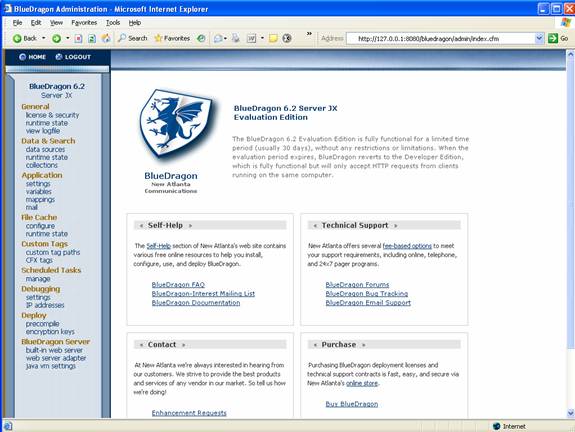Open web server adapter page

[56, 358]
